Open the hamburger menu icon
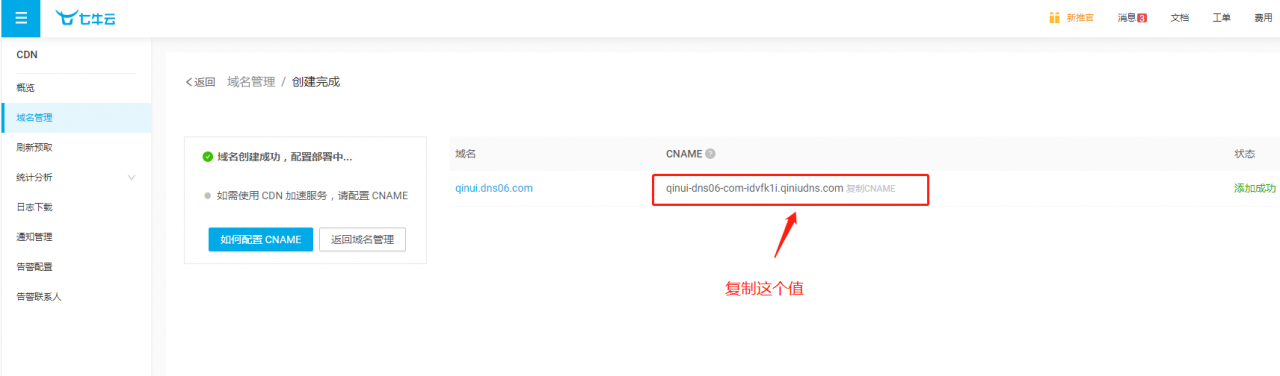The image size is (1280, 376). [x=21, y=18]
